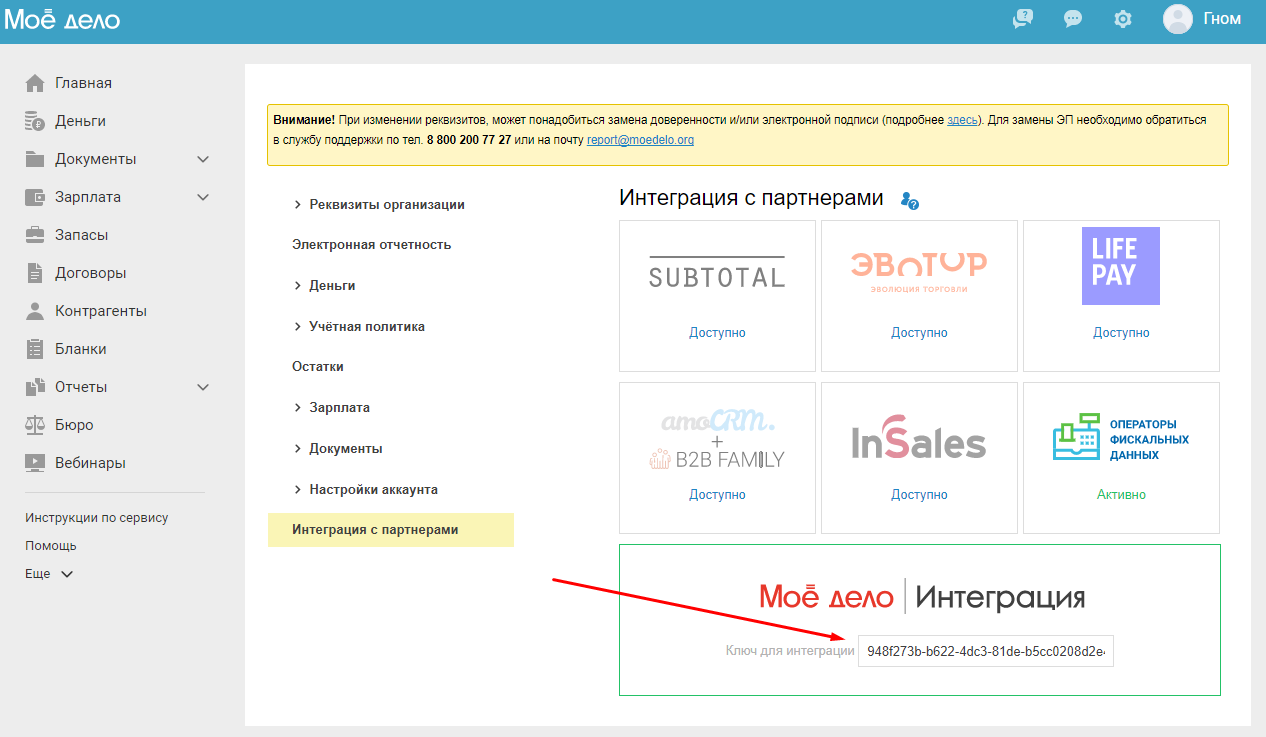Click the Документы folder icon in the sidebar
The image size is (1266, 737).
pos(35,159)
